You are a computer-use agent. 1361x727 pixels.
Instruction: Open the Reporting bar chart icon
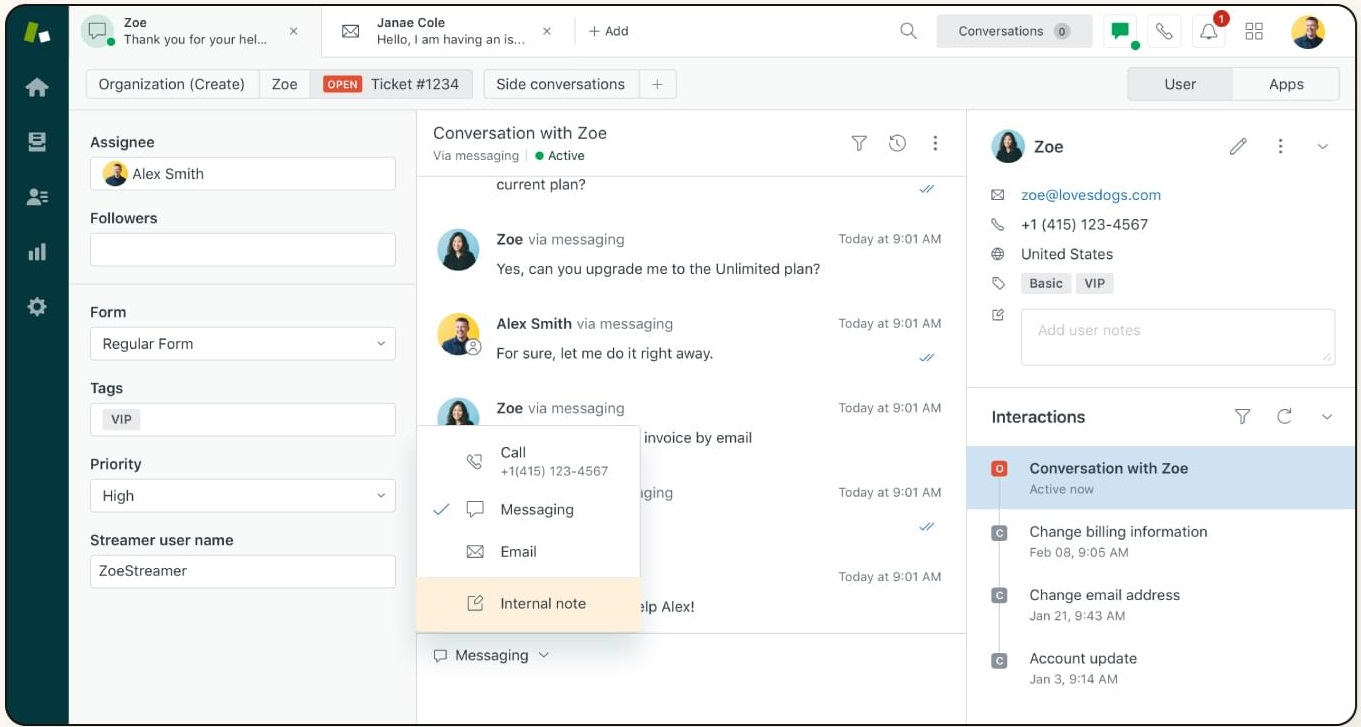37,252
